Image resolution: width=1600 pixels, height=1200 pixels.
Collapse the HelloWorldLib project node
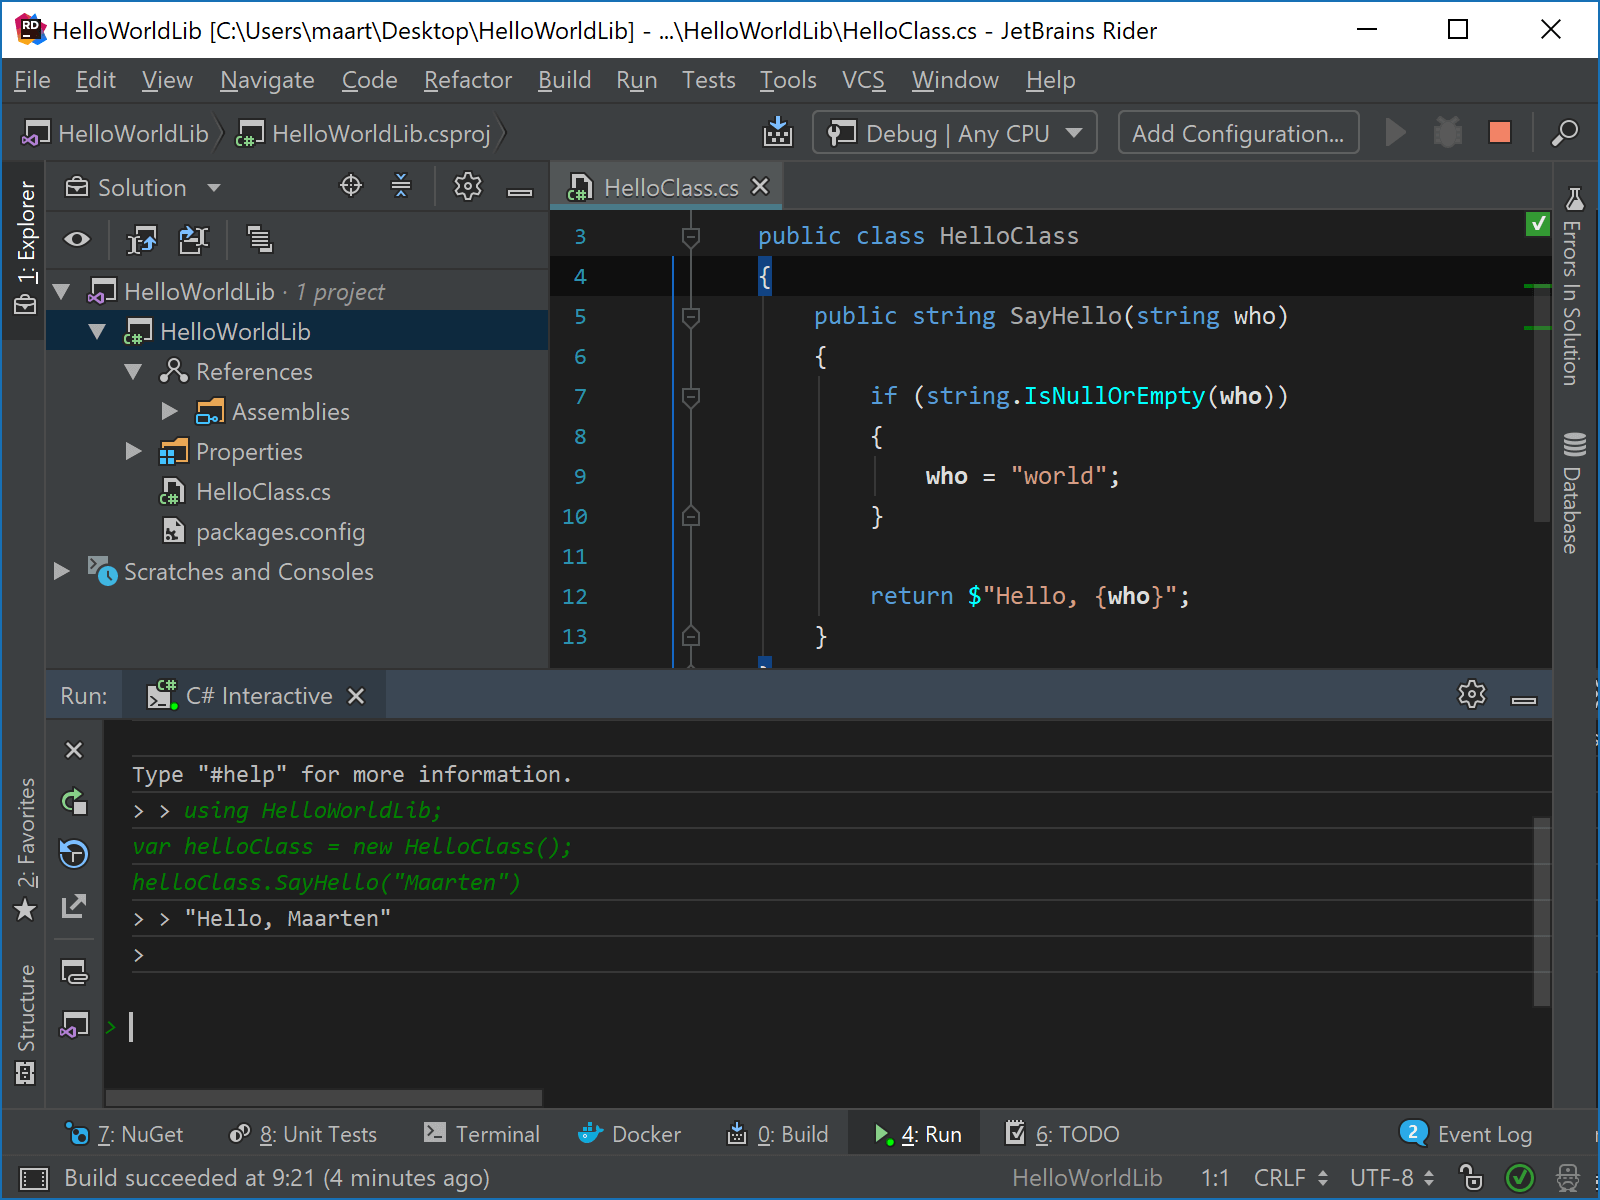pos(97,332)
